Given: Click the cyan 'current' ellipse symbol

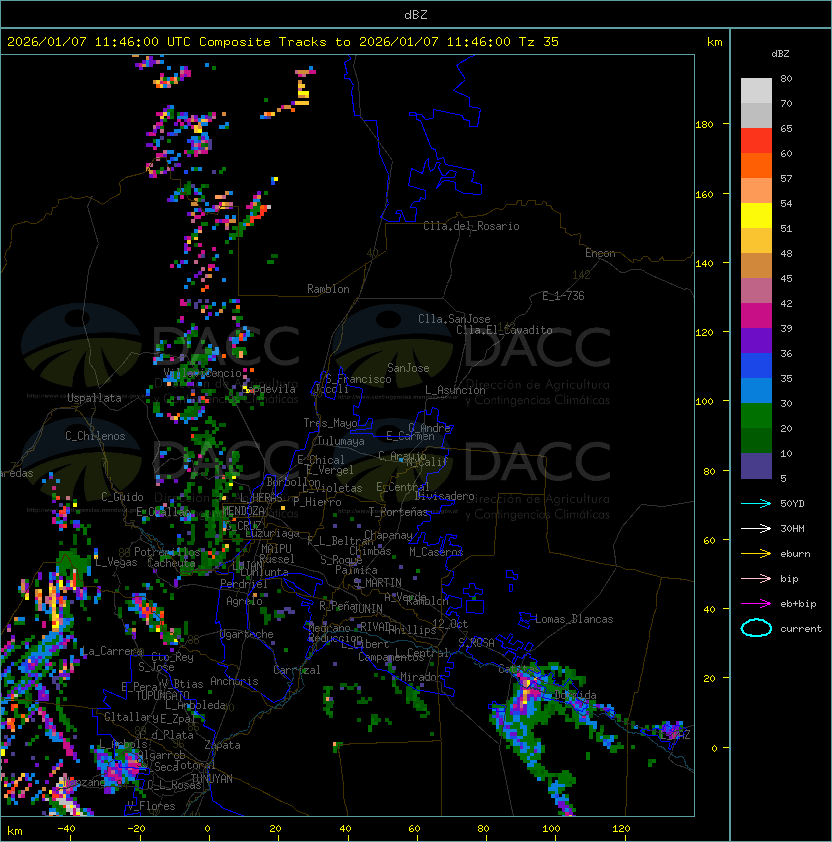Looking at the screenshot, I should pos(756,628).
